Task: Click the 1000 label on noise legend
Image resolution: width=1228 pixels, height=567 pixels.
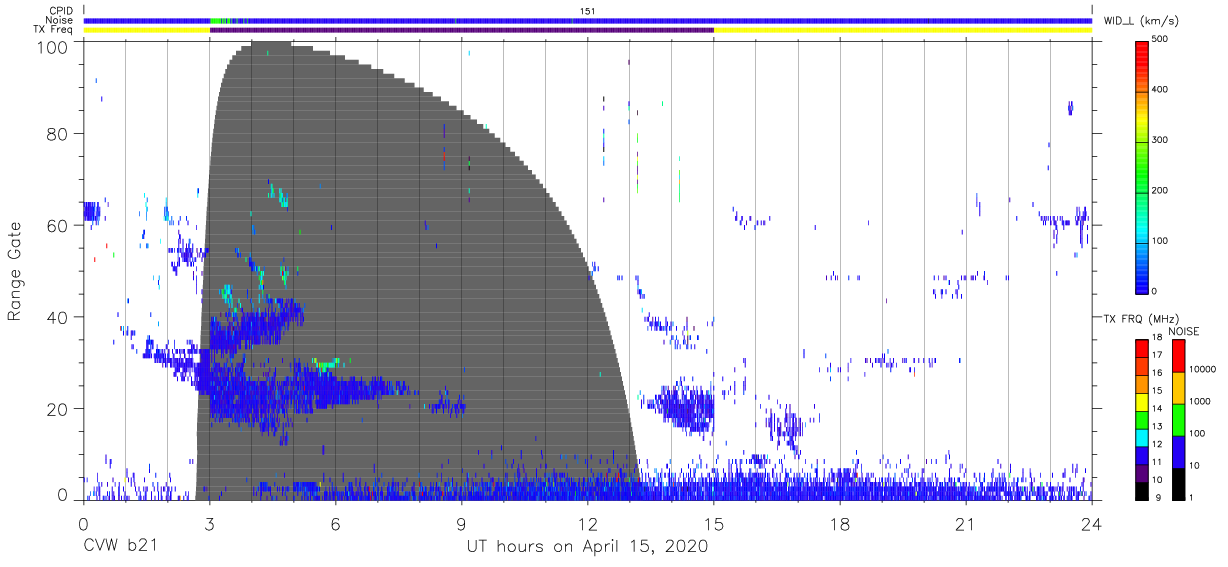Action: tap(1199, 401)
